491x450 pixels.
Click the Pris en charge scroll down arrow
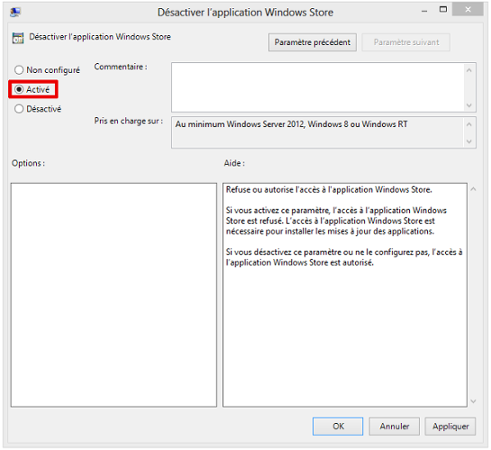click(x=469, y=141)
